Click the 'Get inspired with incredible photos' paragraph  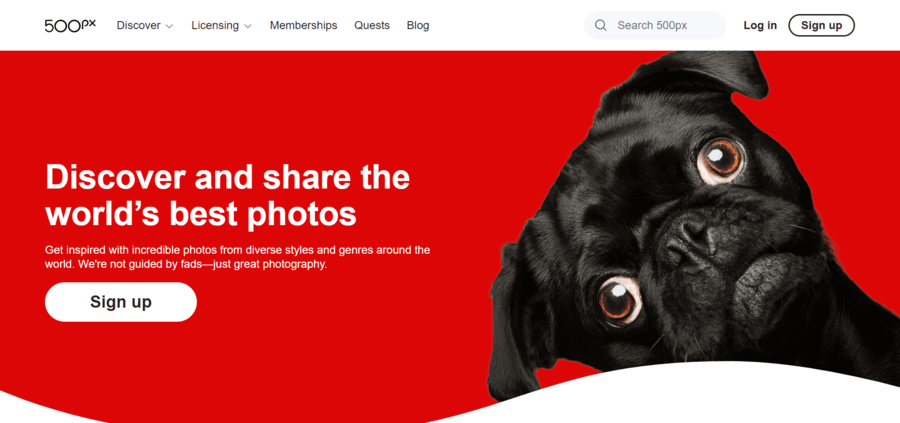(x=237, y=258)
